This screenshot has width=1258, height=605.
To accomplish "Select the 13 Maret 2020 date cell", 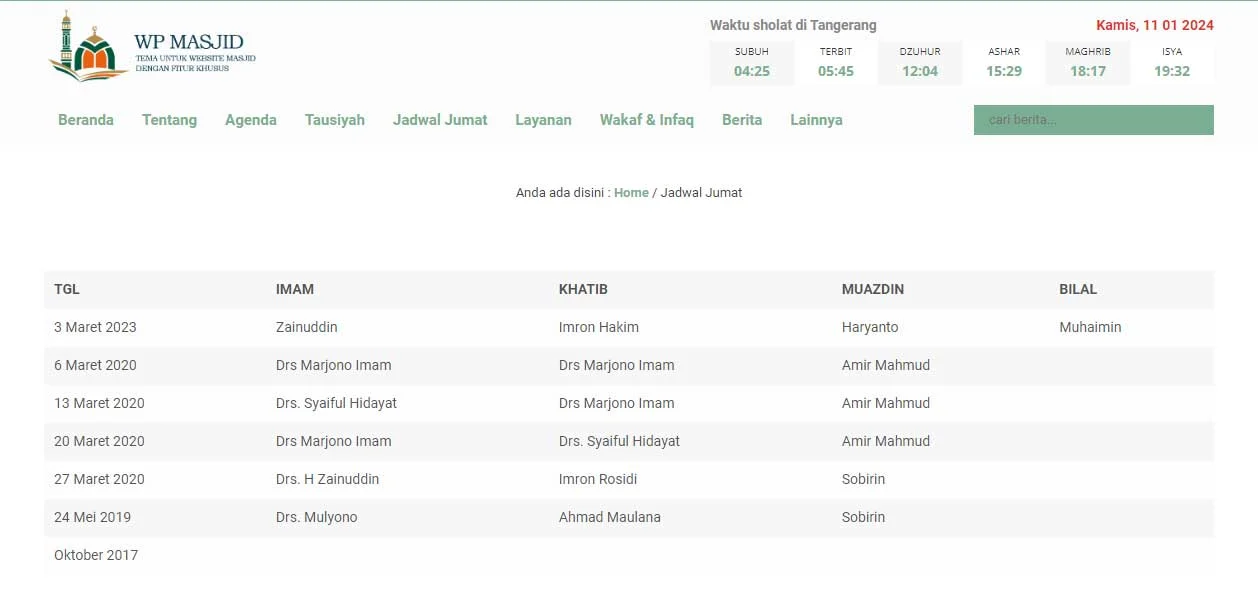I will (99, 403).
